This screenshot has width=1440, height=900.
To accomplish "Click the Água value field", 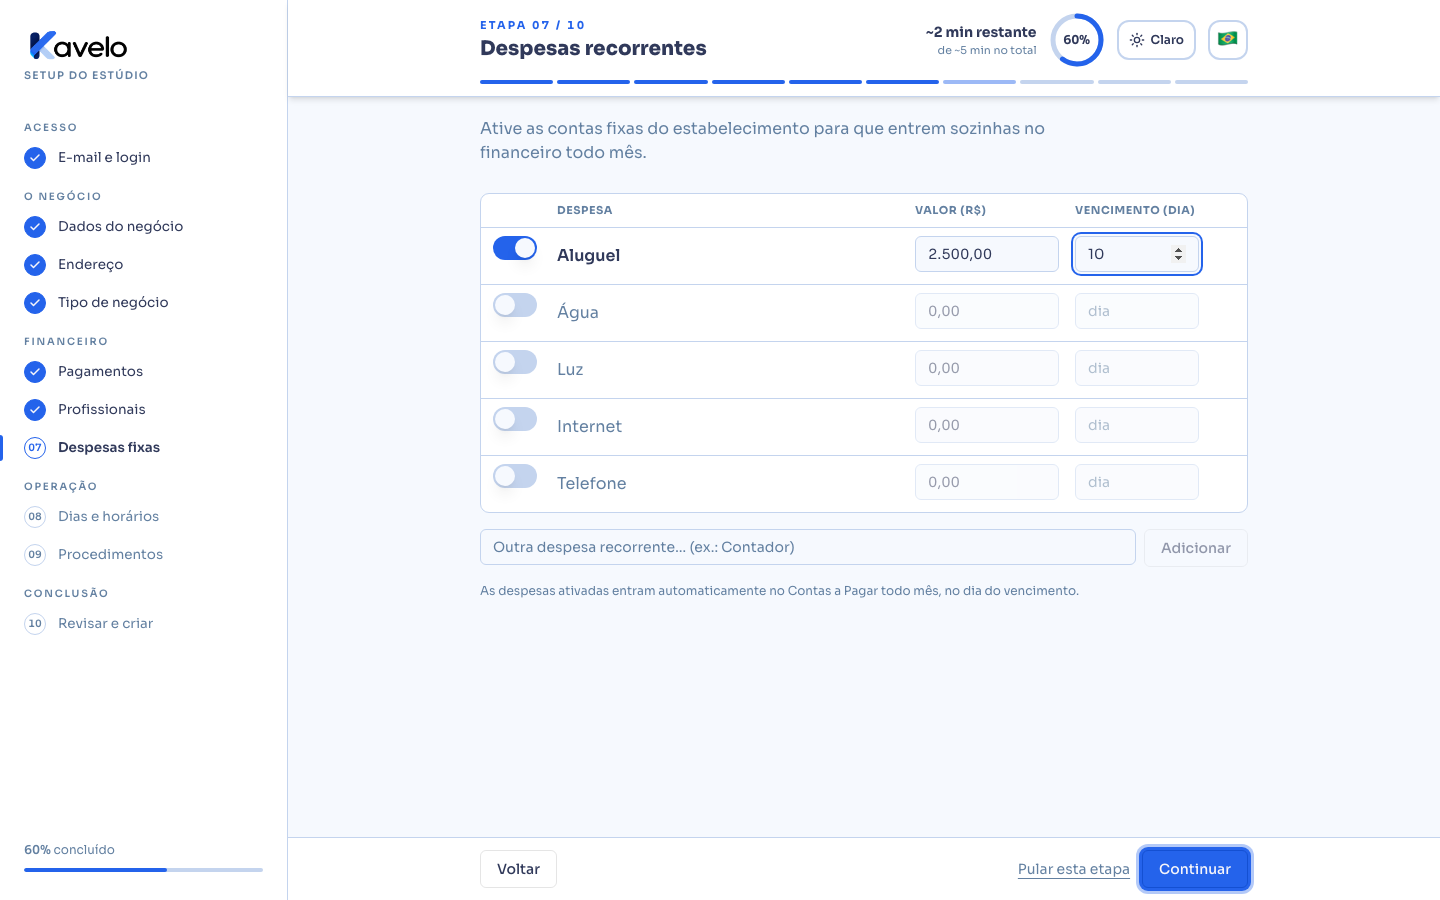I will tap(987, 311).
